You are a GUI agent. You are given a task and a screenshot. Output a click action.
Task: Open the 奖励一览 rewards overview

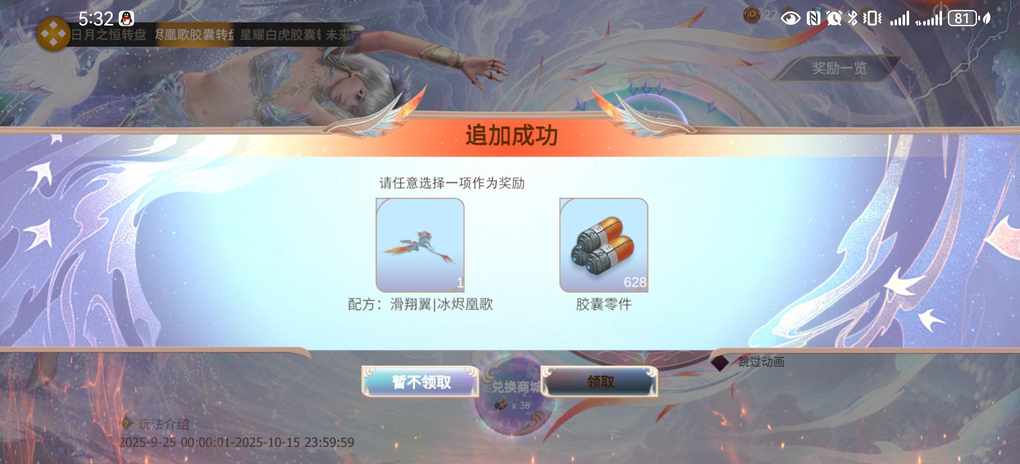click(x=839, y=68)
